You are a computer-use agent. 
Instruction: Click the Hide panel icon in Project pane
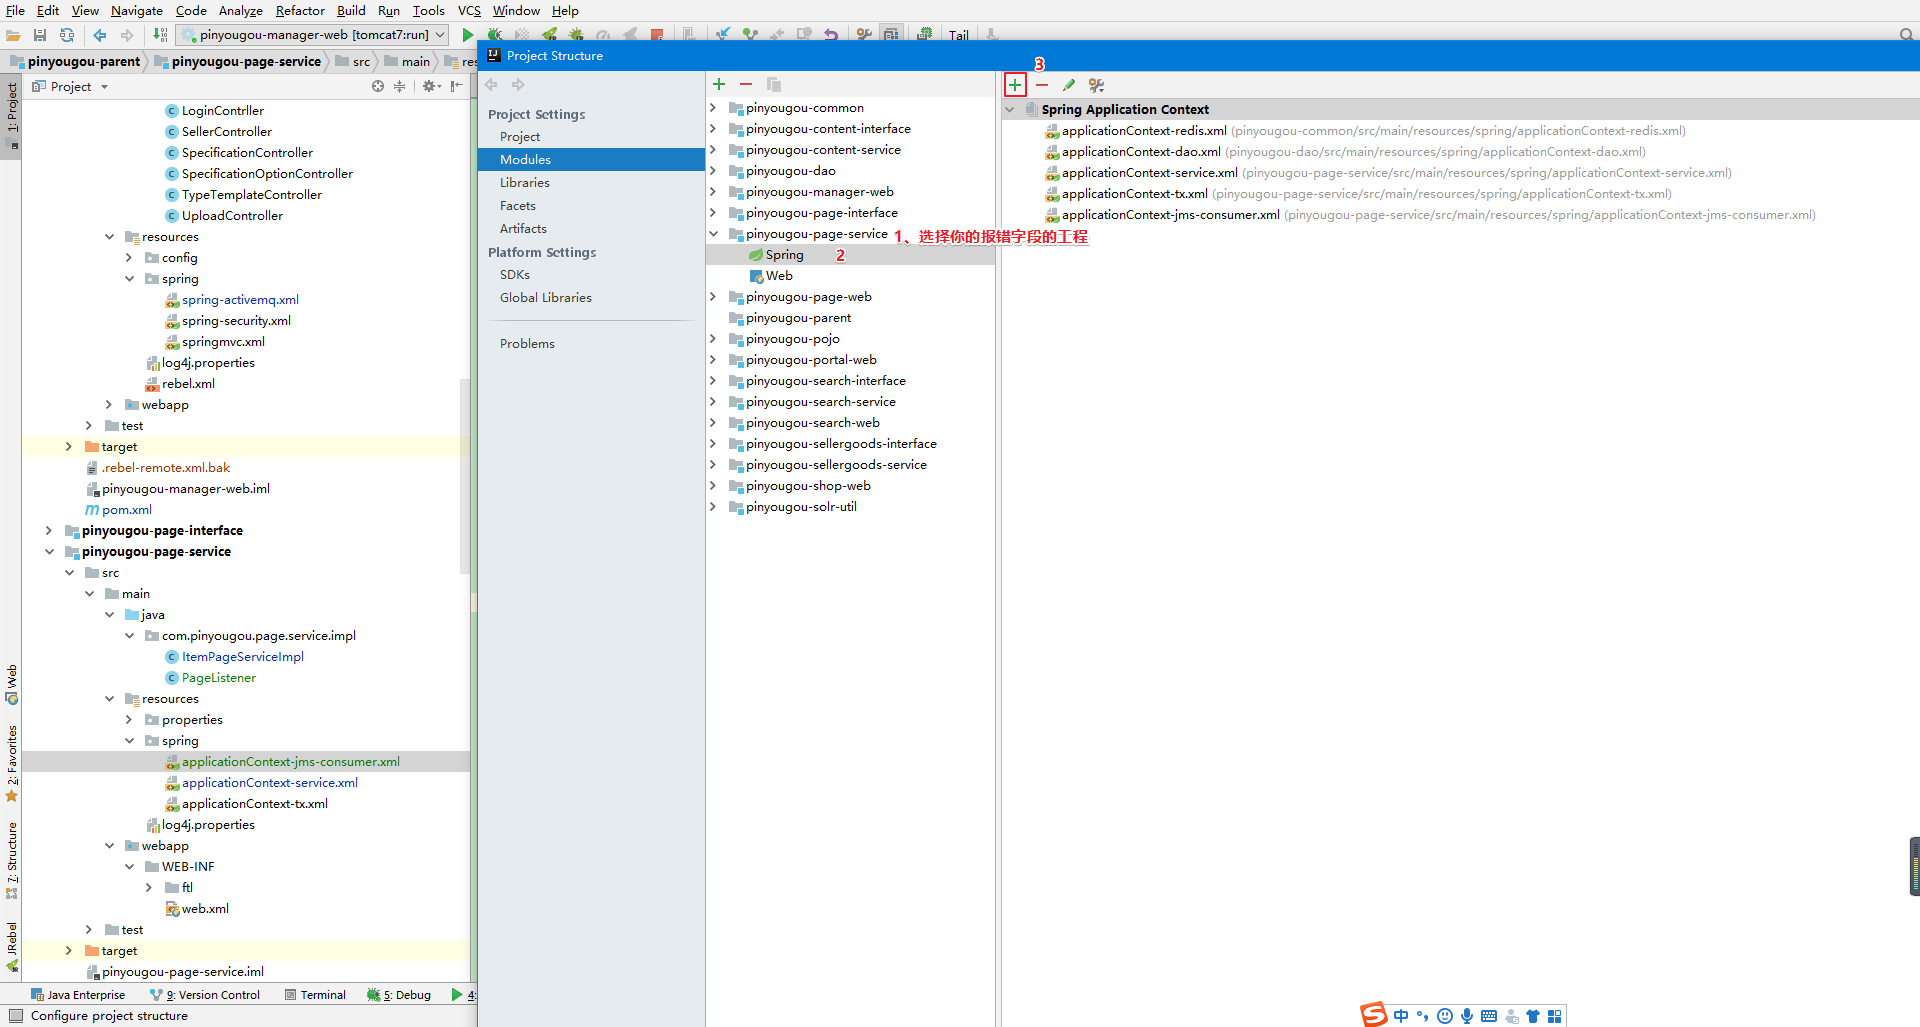[x=457, y=87]
